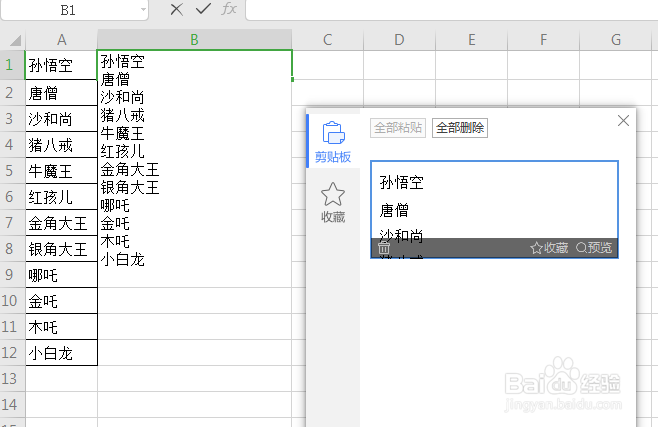Viewport: 658px width, 427px height.
Task: Click cell A11 containing 木吒
Action: (61, 327)
